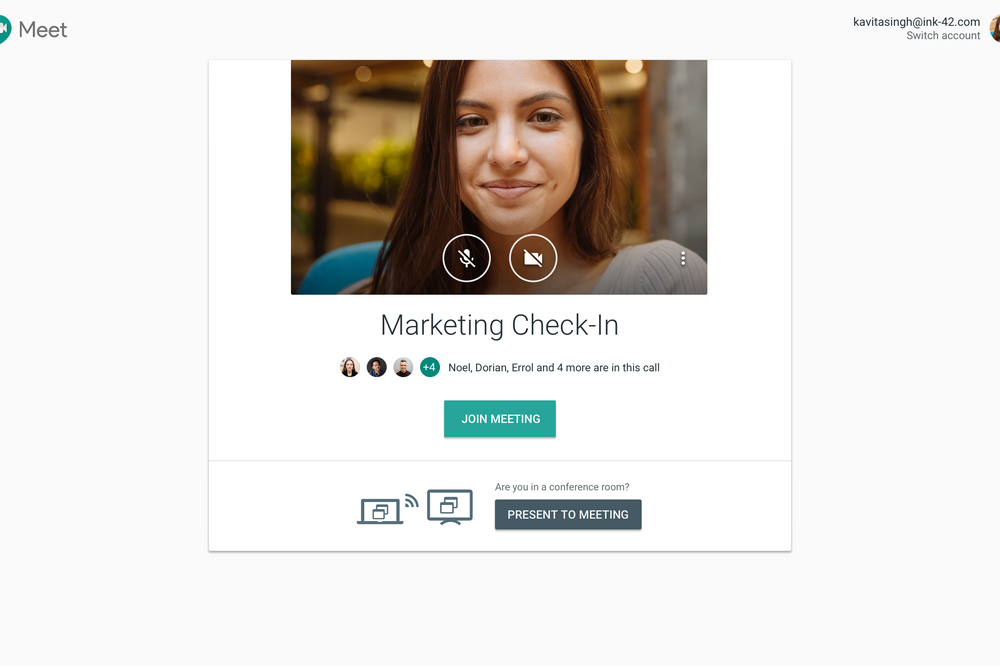Click the second participant's avatar
The image size is (1000, 666).
pyautogui.click(x=377, y=367)
